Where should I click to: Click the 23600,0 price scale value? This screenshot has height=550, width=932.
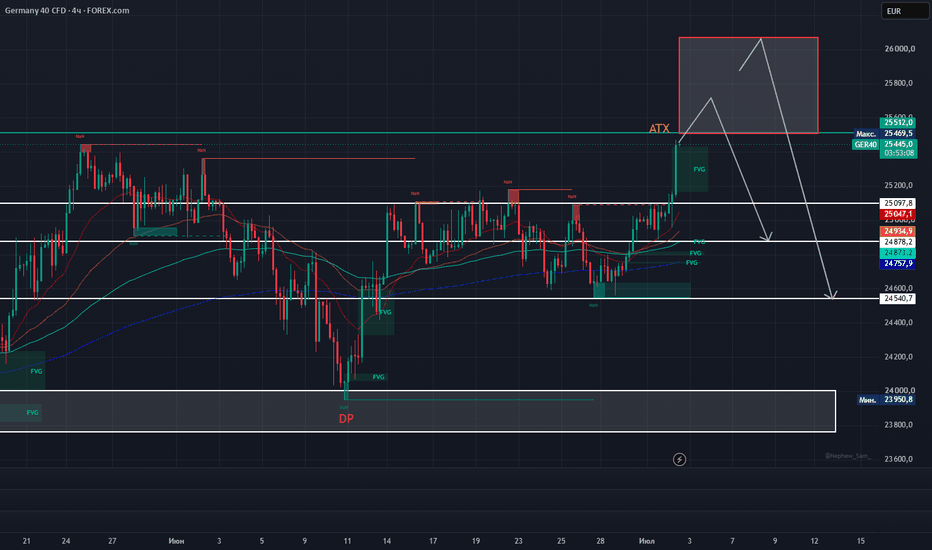pyautogui.click(x=898, y=459)
